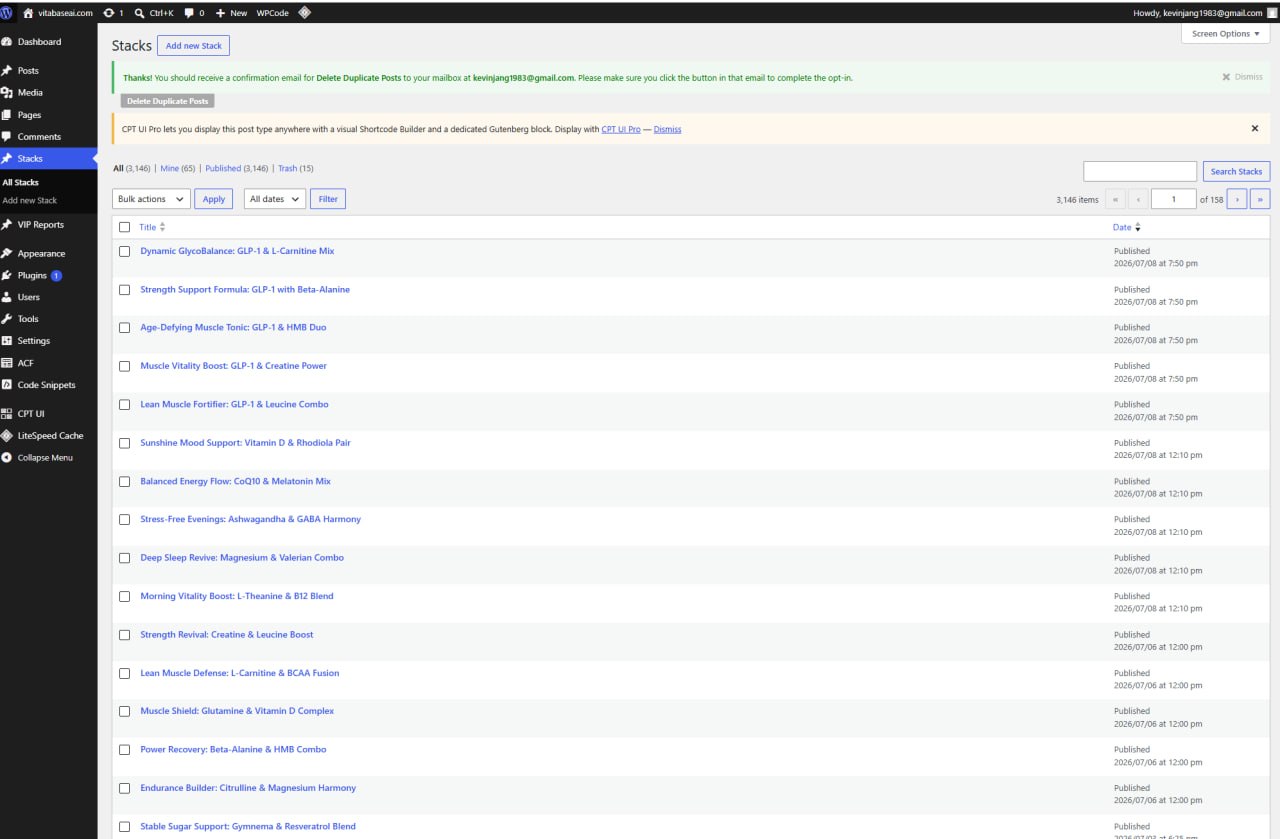Open the vitabaseai.com home icon
This screenshot has width=1280, height=839.
tap(28, 13)
